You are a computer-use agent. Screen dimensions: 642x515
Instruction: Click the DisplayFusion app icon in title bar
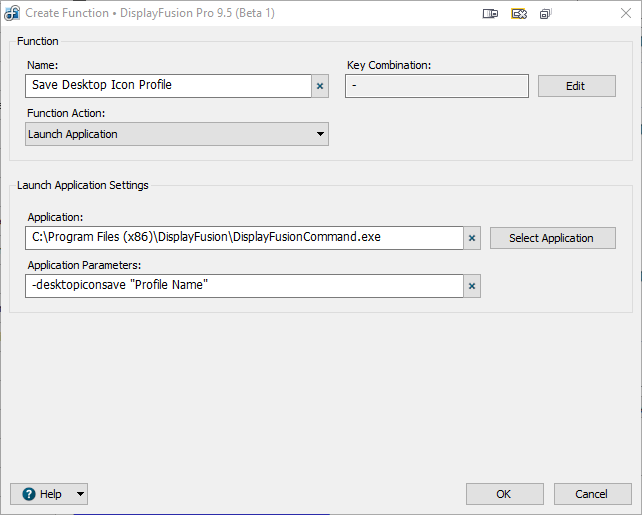click(x=13, y=14)
